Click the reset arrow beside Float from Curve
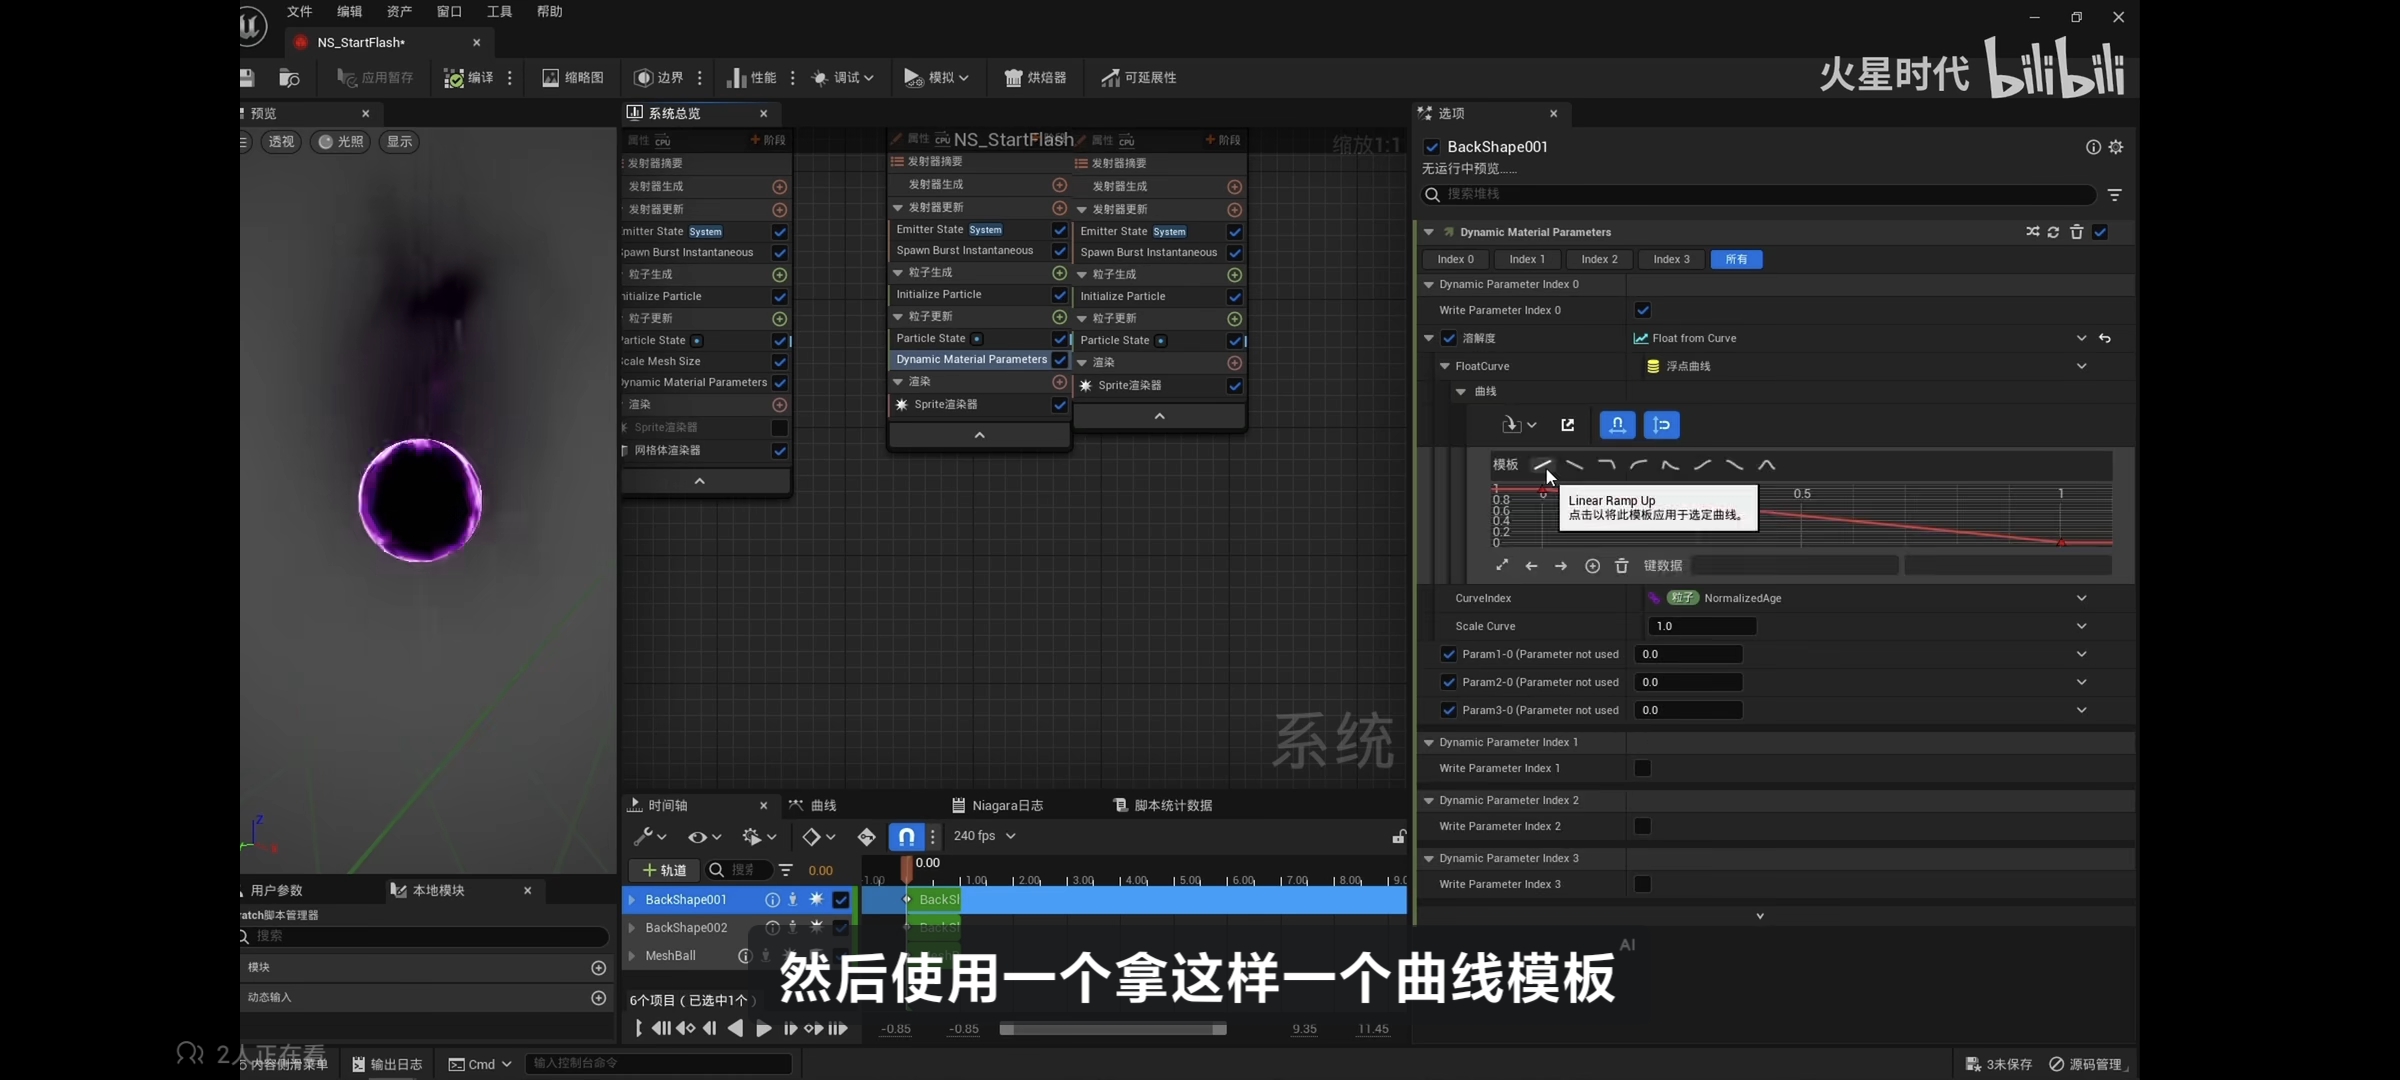 click(x=2105, y=338)
